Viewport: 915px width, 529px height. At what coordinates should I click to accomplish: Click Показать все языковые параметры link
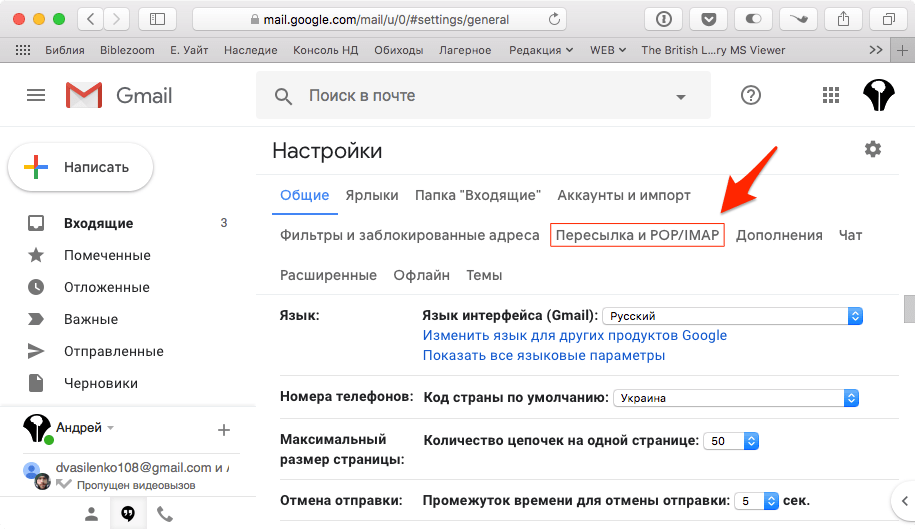544,355
